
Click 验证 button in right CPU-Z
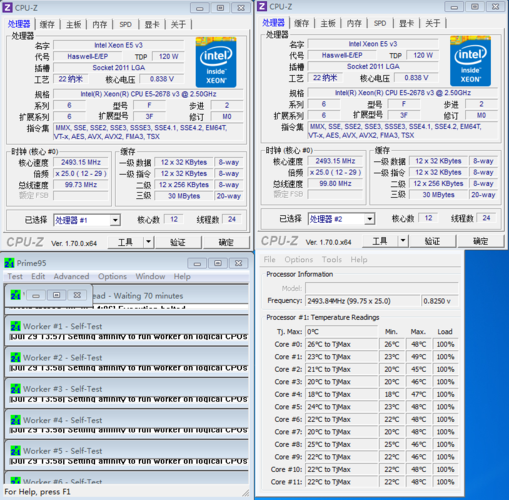(432, 241)
